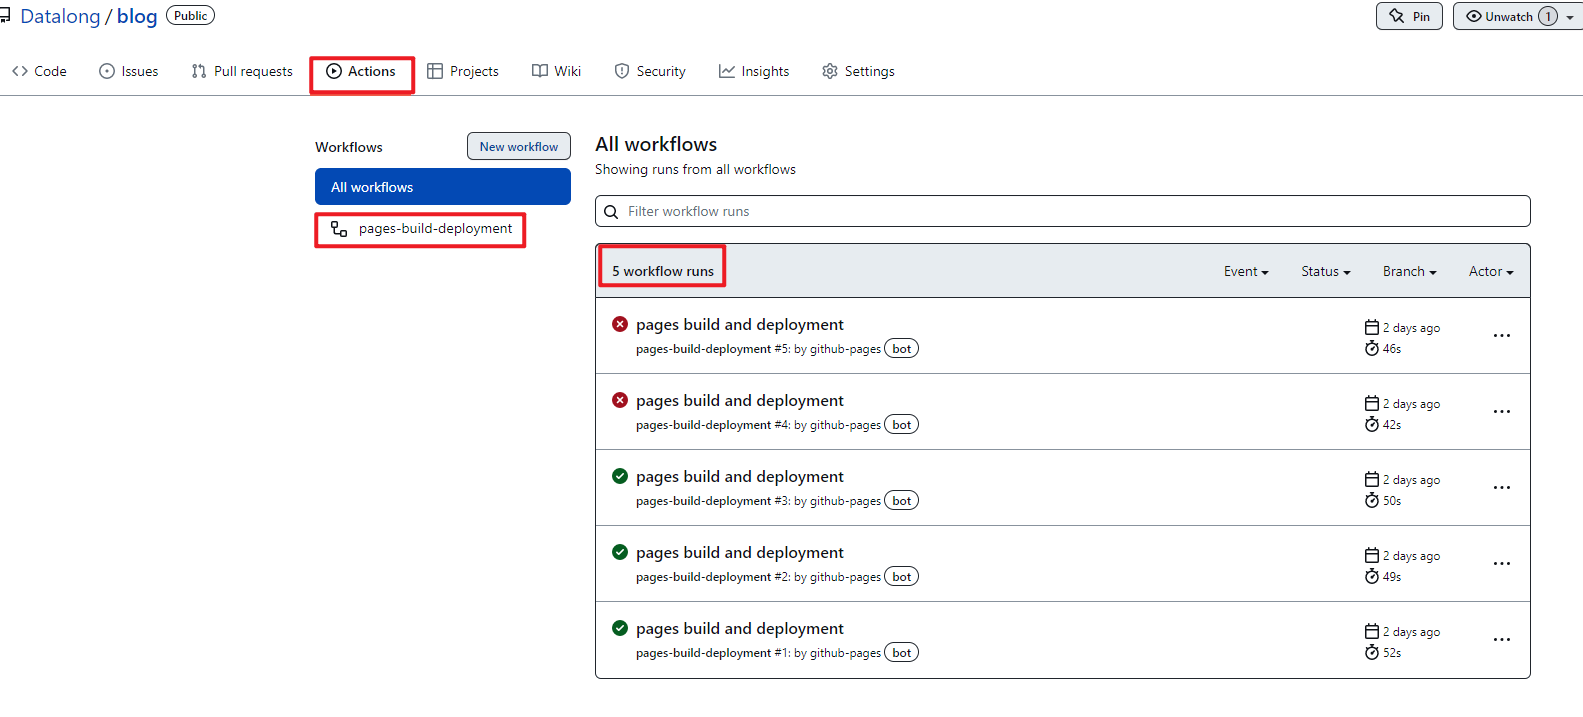1583x717 pixels.
Task: Switch to Pull requests tab
Action: 242,72
